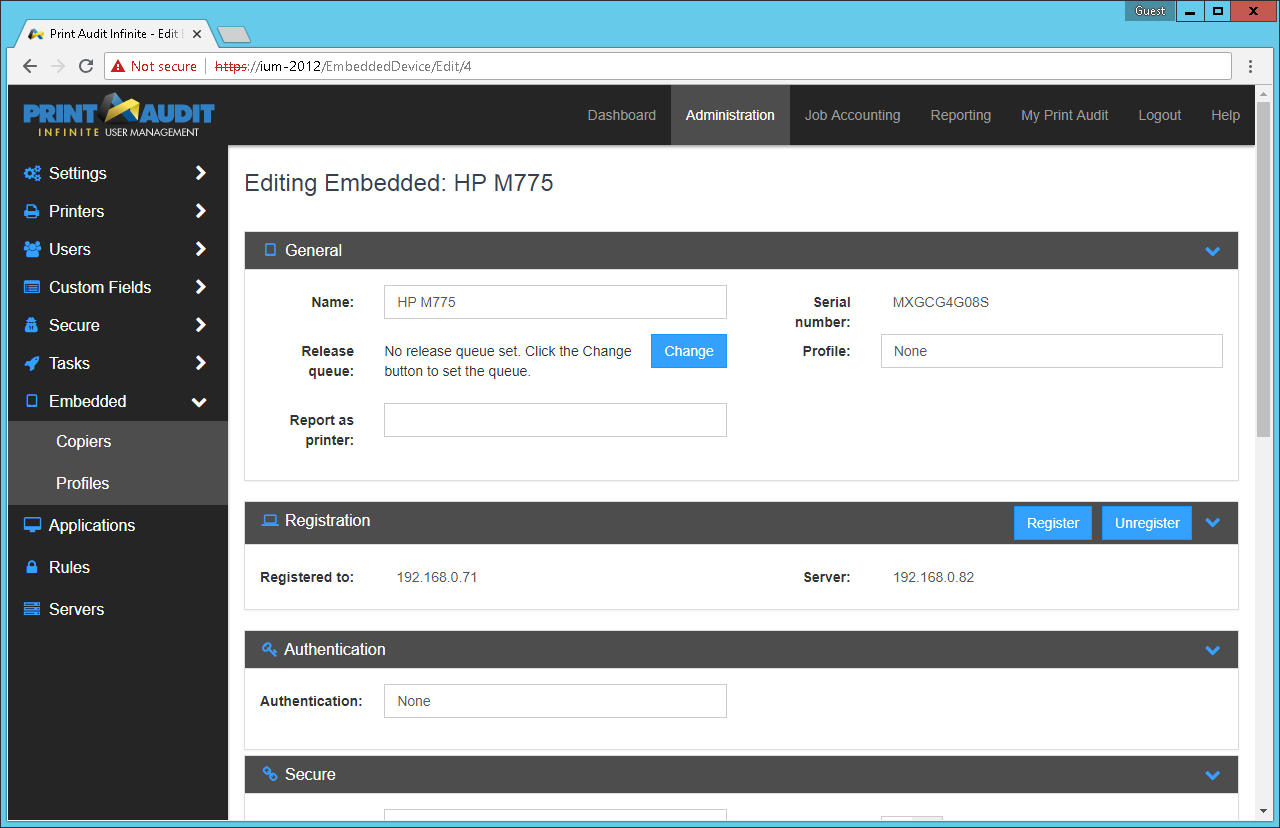Open My Print Audit menu item
Image resolution: width=1280 pixels, height=828 pixels.
click(x=1064, y=115)
